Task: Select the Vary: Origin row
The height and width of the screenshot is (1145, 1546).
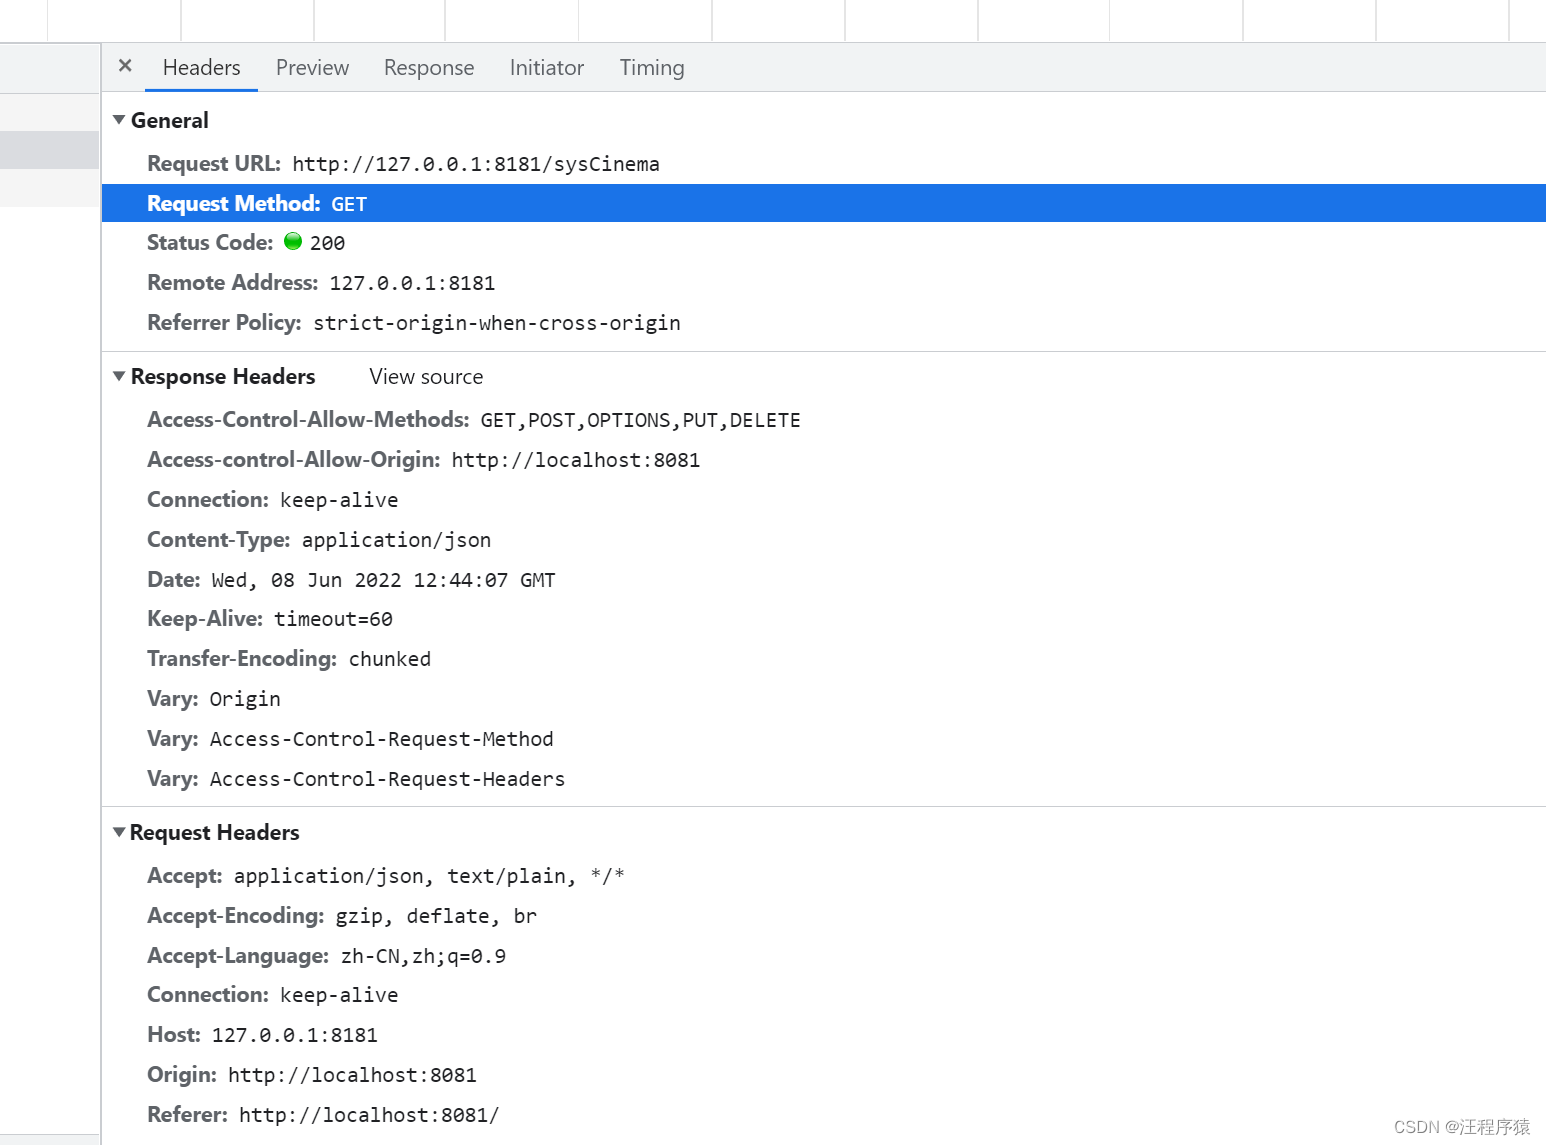Action: (x=824, y=699)
